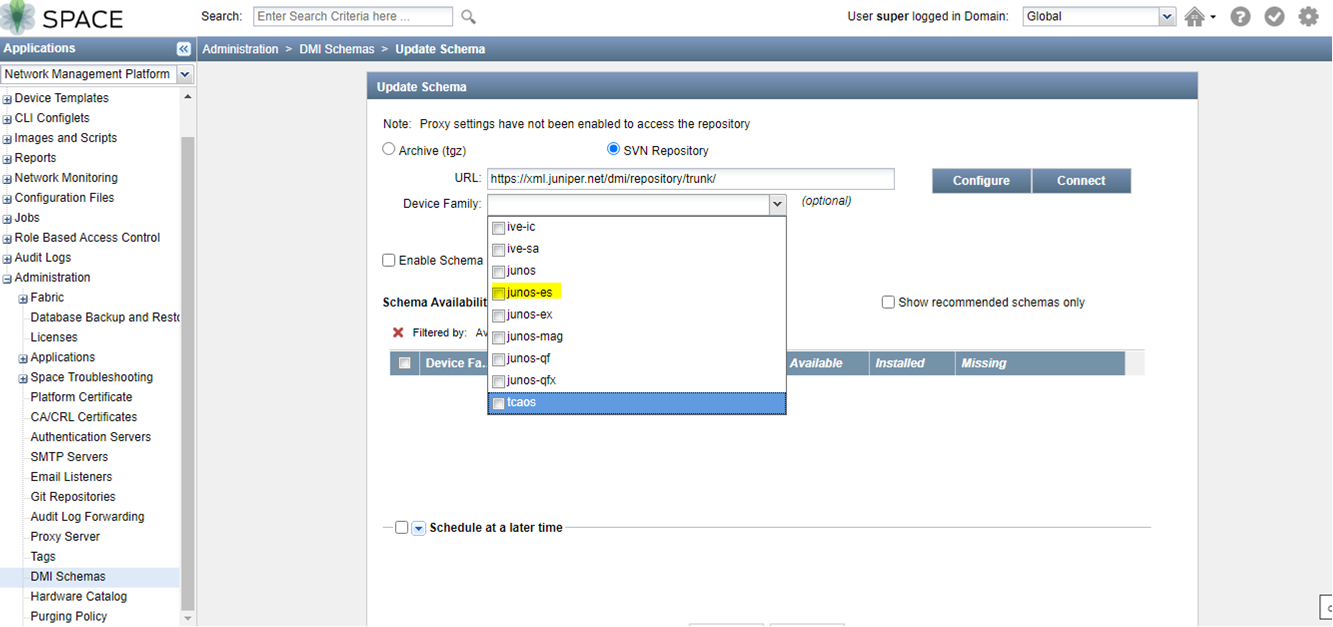The height and width of the screenshot is (627, 1333).
Task: Open the Global domain dropdown
Action: tap(1167, 16)
